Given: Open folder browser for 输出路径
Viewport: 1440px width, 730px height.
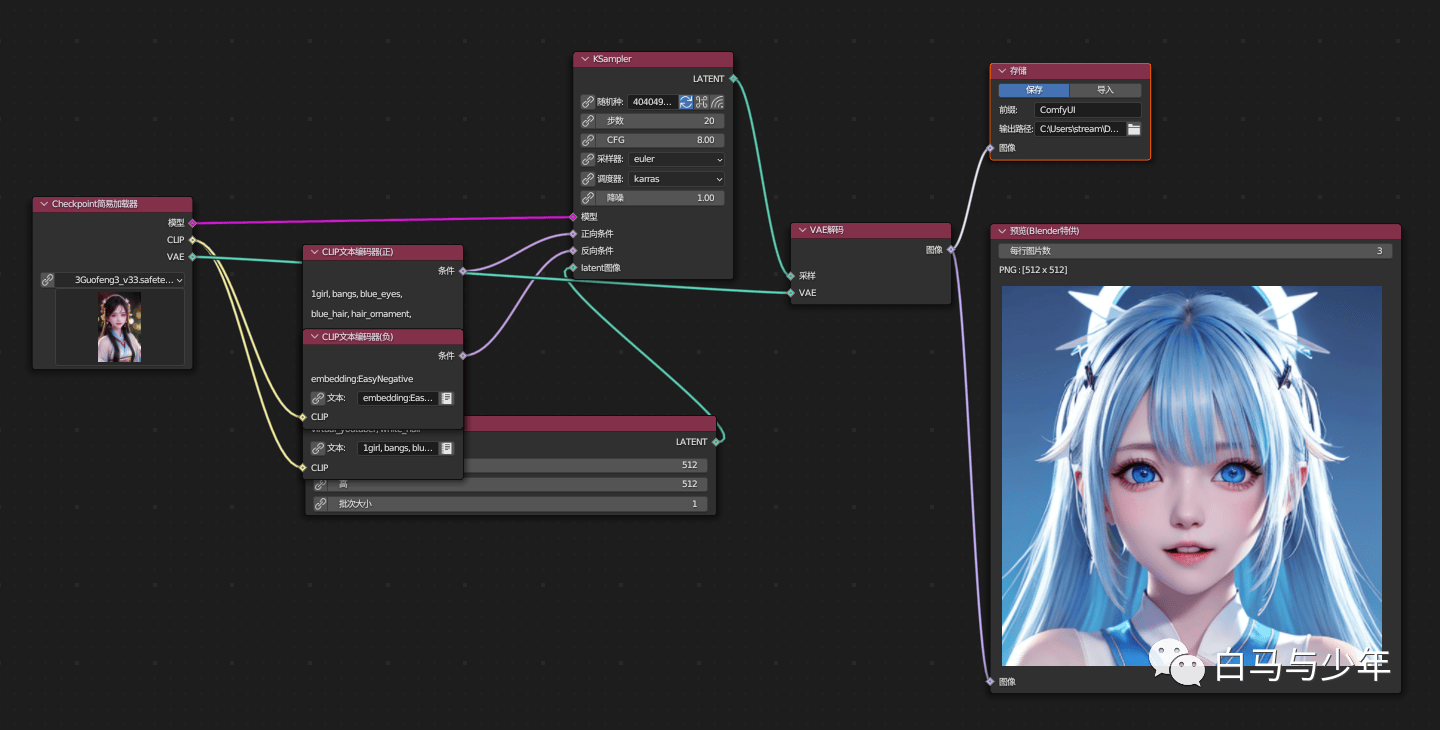Looking at the screenshot, I should click(1134, 129).
